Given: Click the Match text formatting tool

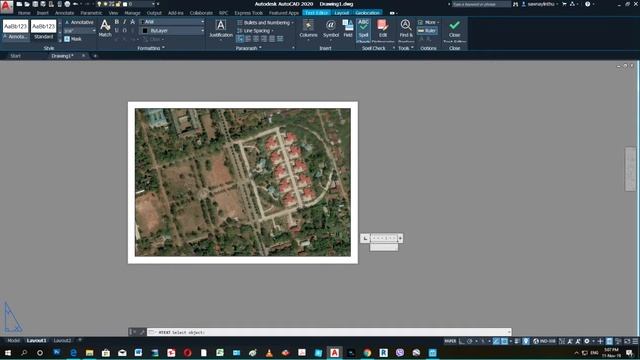Looking at the screenshot, I should tap(105, 29).
